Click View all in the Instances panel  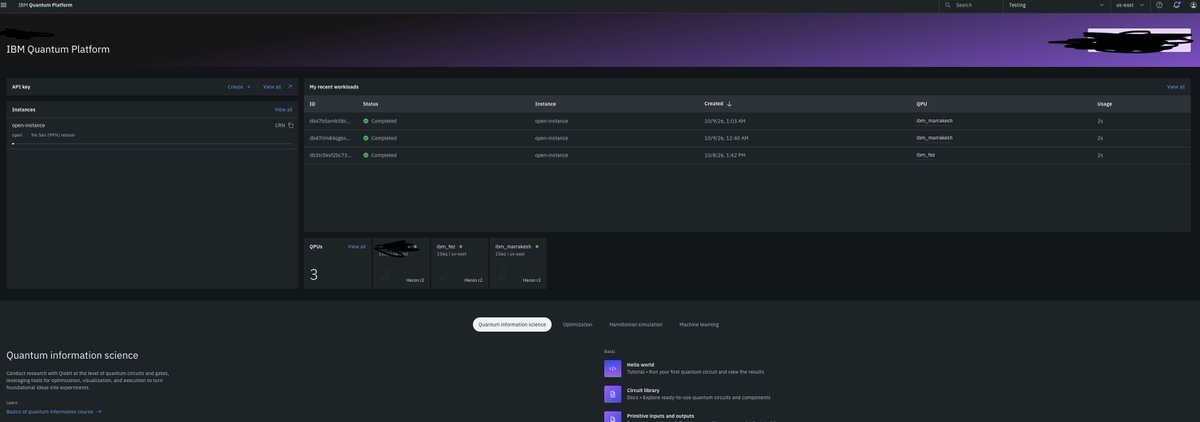pyautogui.click(x=283, y=109)
